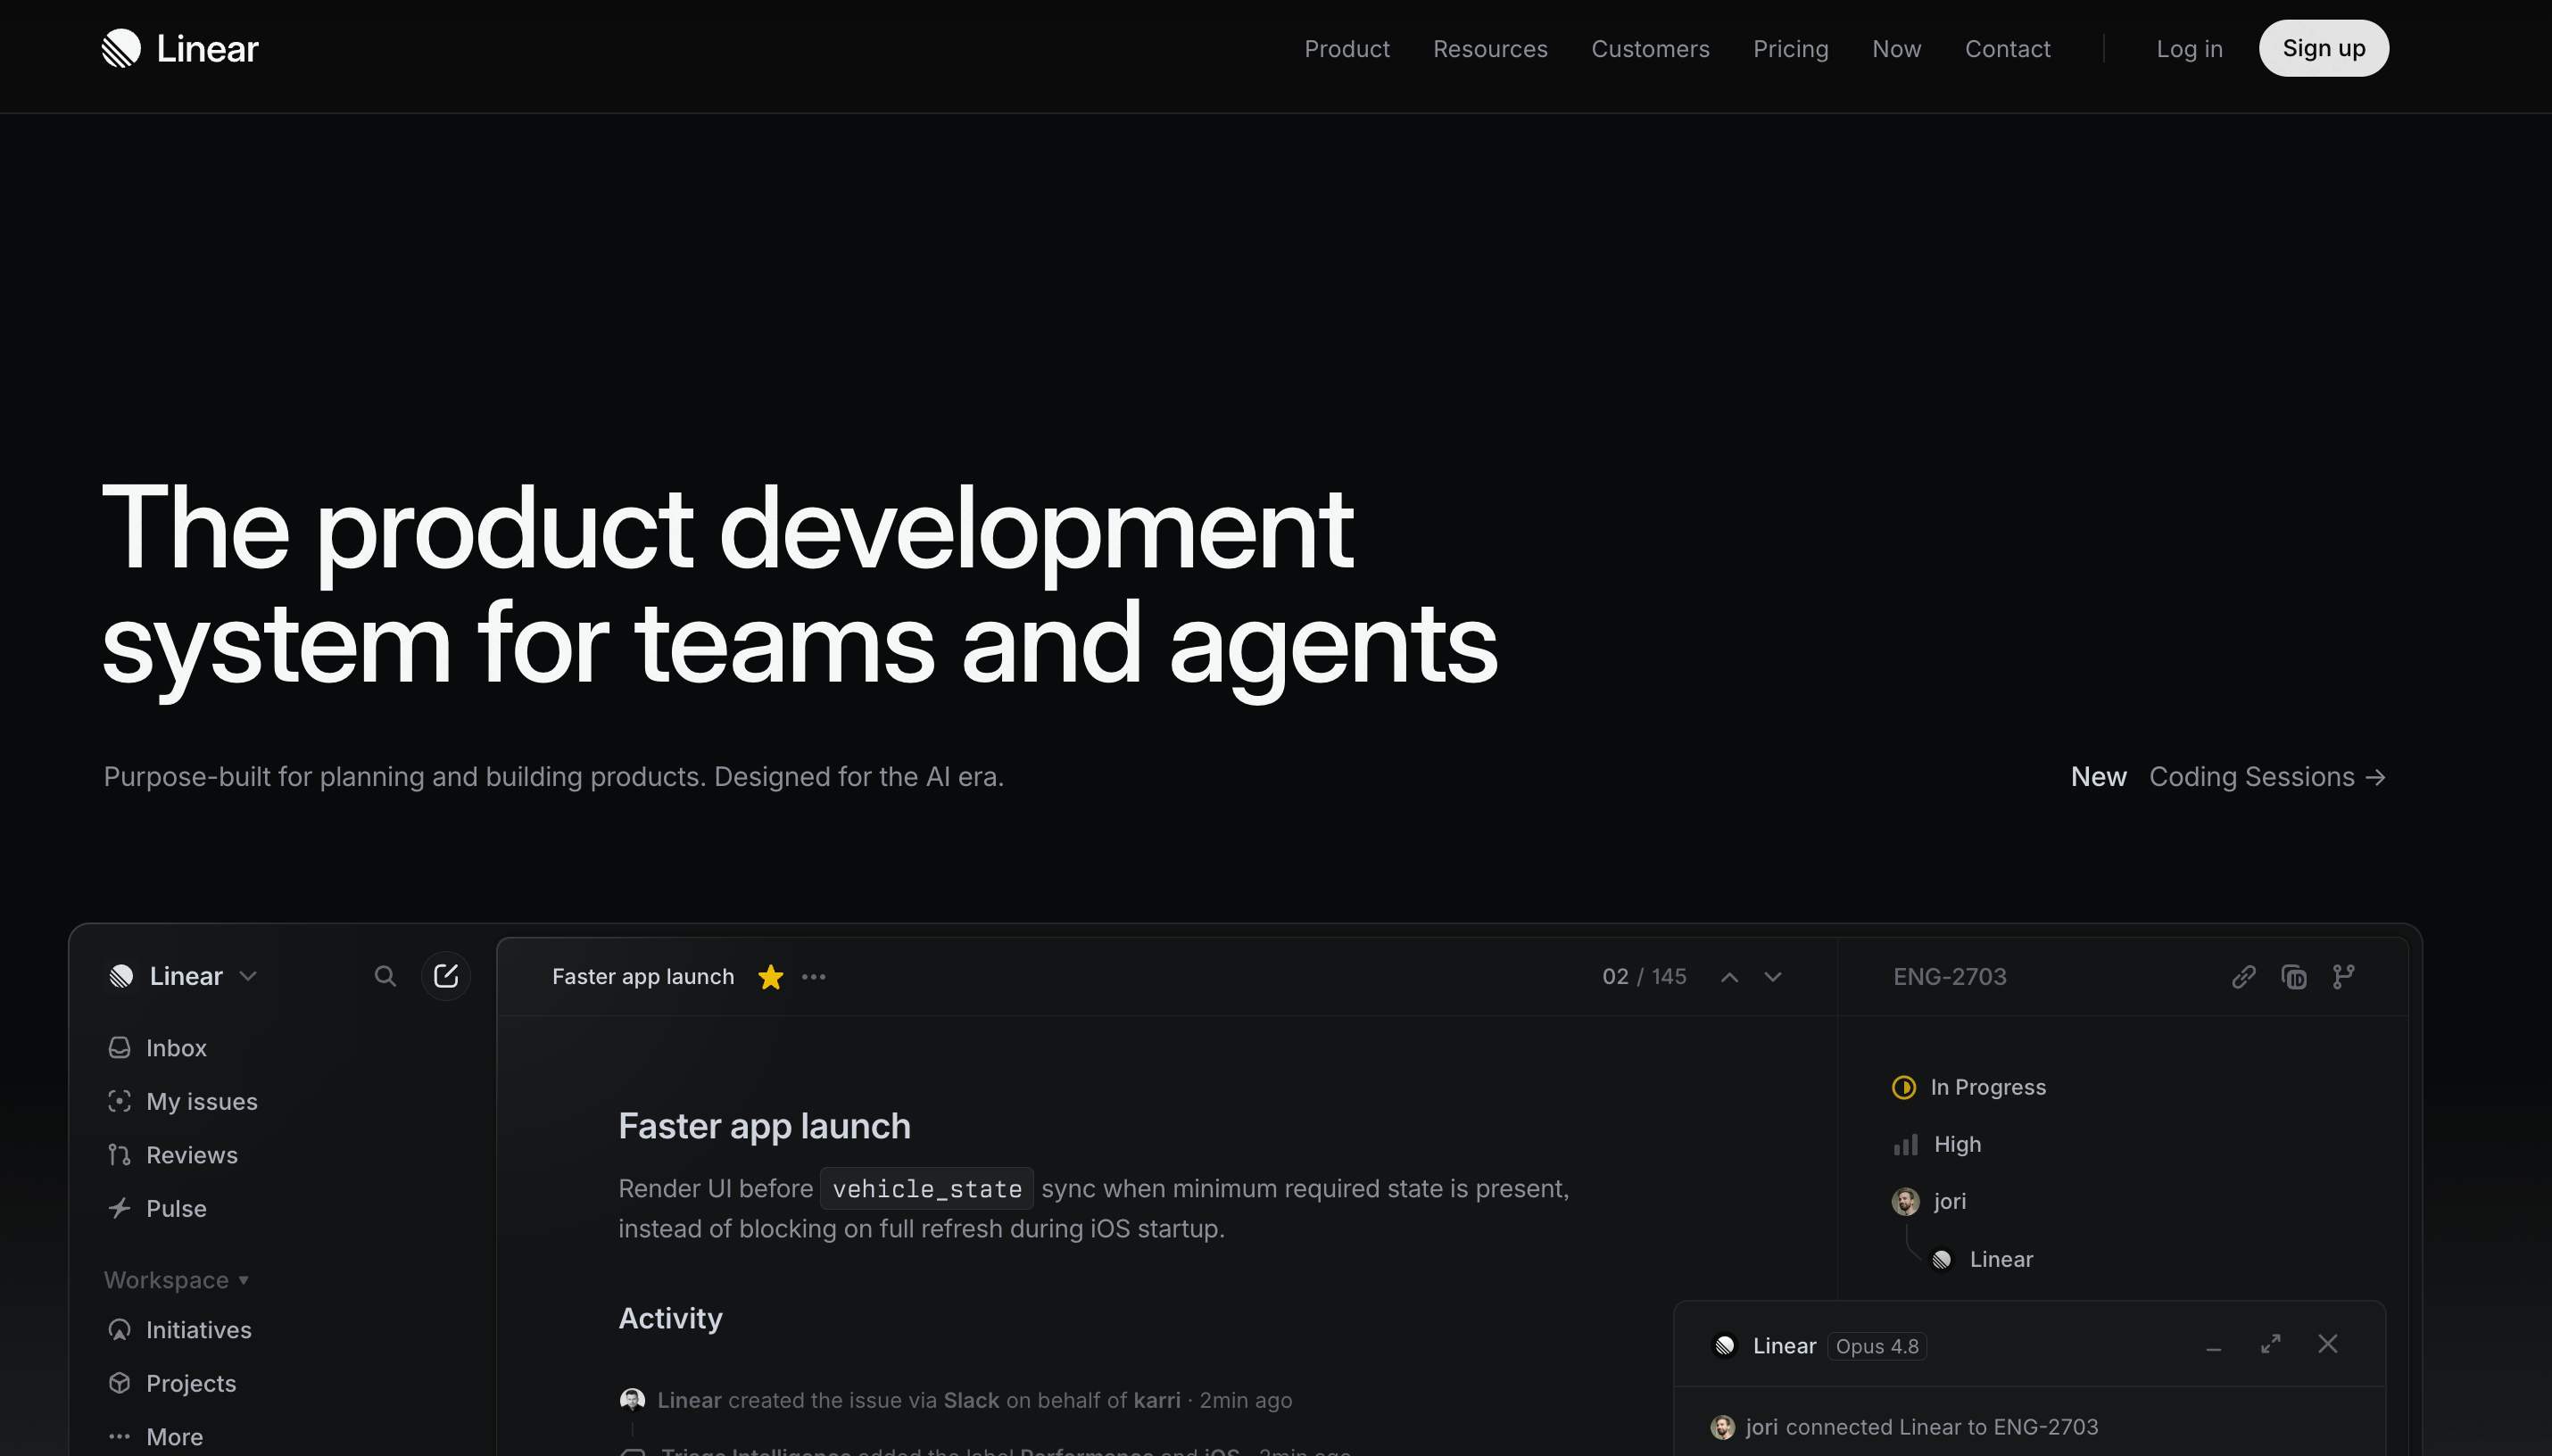The image size is (2552, 1456).
Task: Open the Resources menu
Action: point(1490,48)
